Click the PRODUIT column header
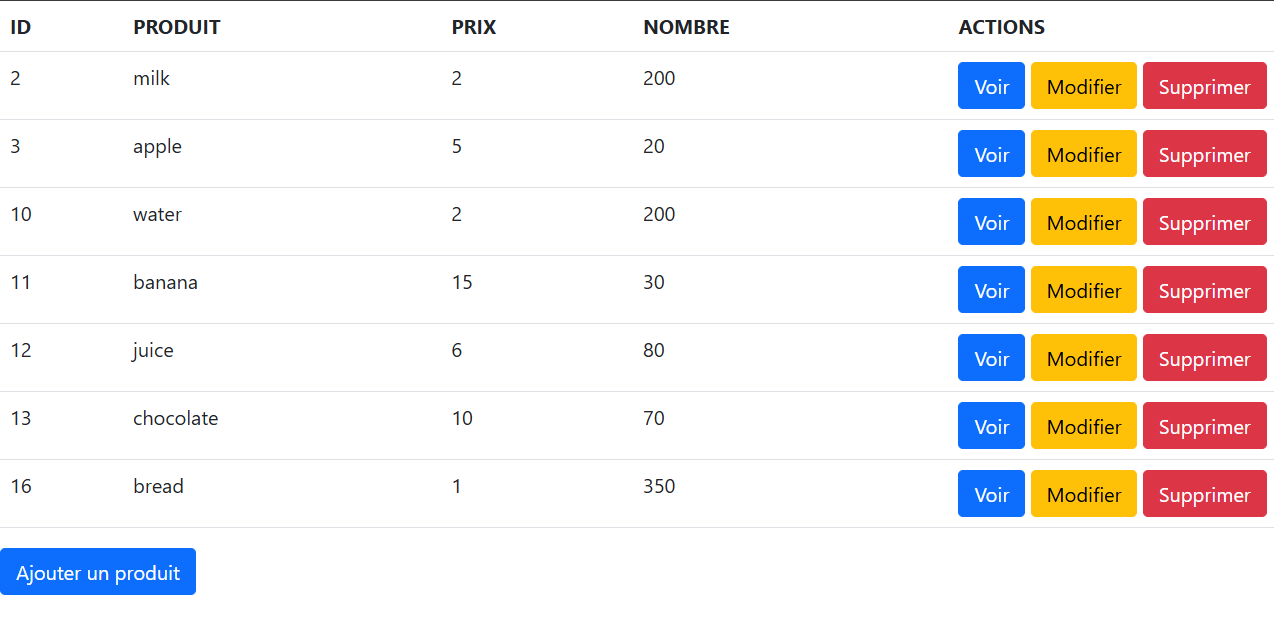Image resolution: width=1274 pixels, height=628 pixels. [x=176, y=27]
